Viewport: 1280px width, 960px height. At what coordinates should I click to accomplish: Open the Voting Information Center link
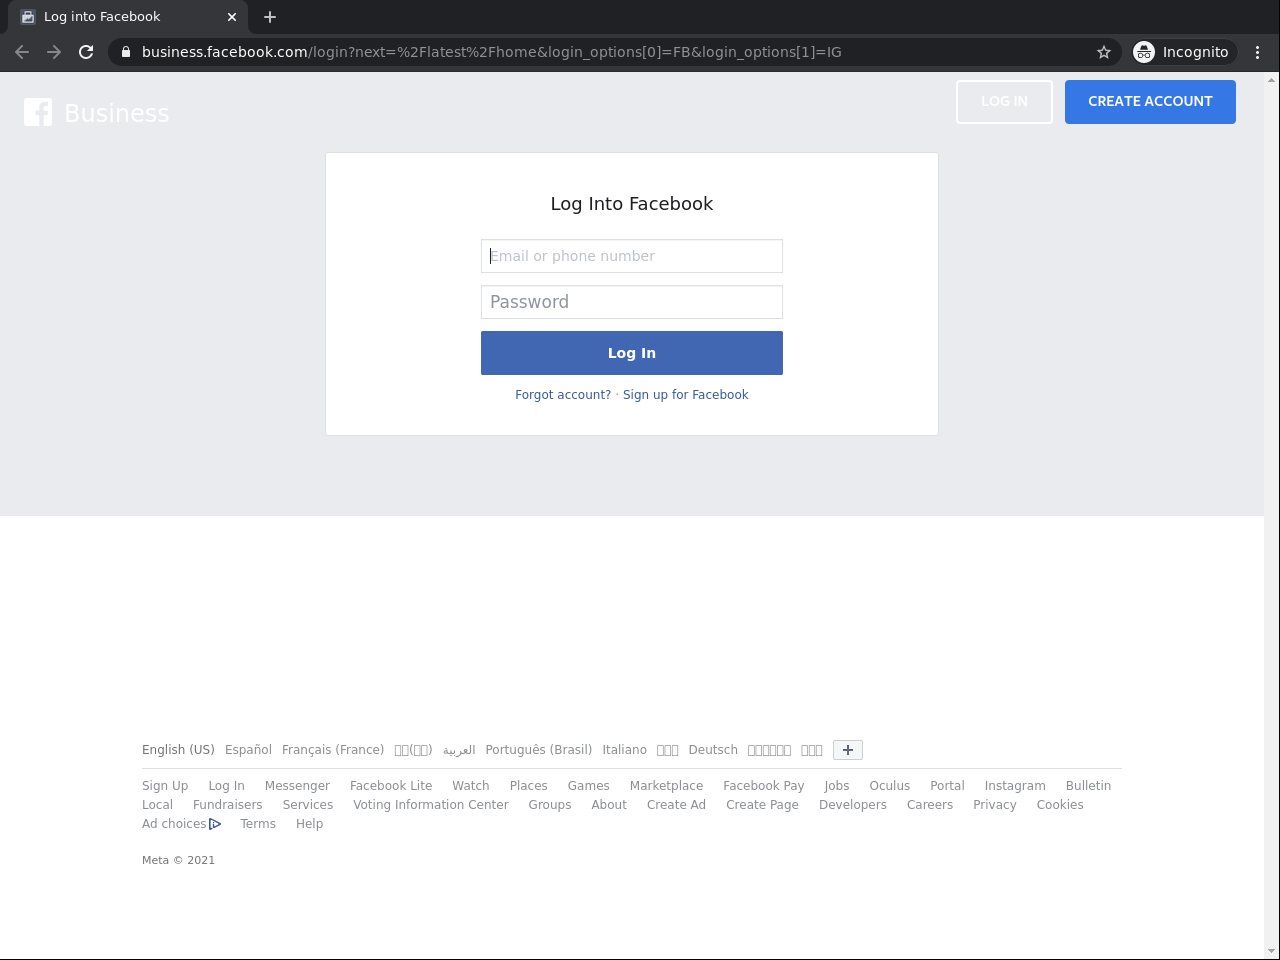tap(431, 805)
